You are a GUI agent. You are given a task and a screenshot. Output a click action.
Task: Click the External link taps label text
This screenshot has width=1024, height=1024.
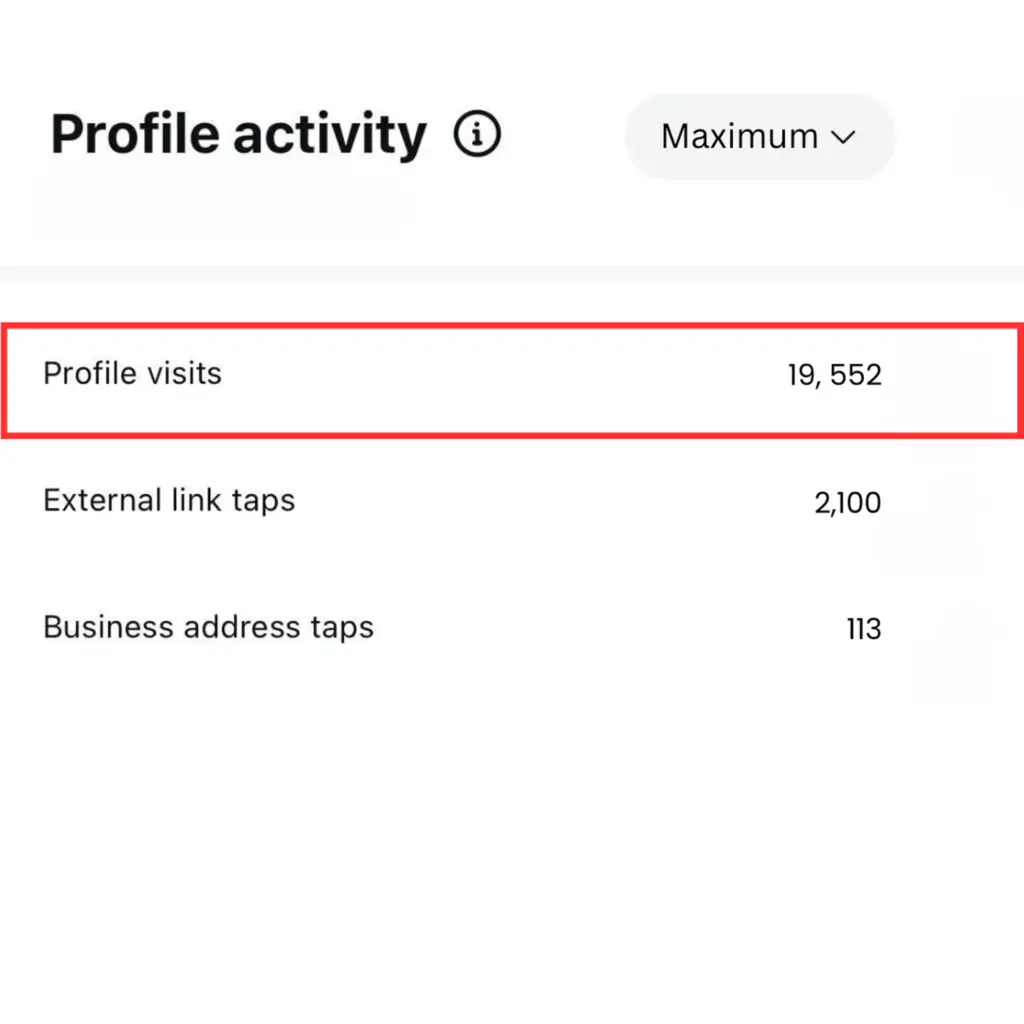tap(169, 500)
